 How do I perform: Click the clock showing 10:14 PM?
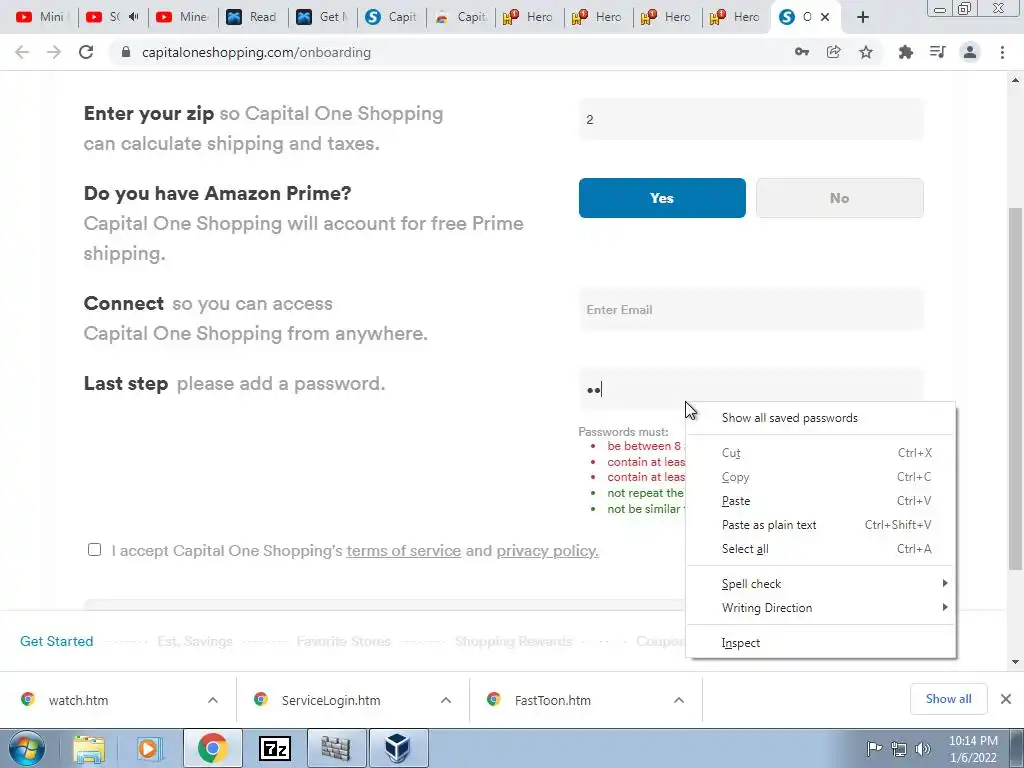[972, 749]
